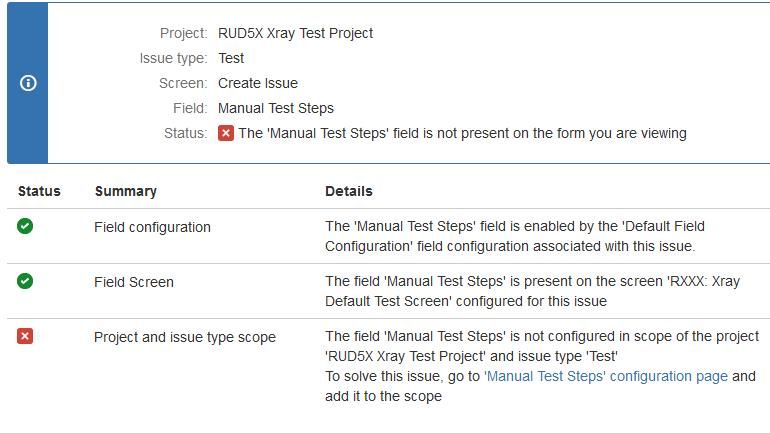This screenshot has height=434, width=770.
Task: Click the Issue type value Test
Action: 231,58
